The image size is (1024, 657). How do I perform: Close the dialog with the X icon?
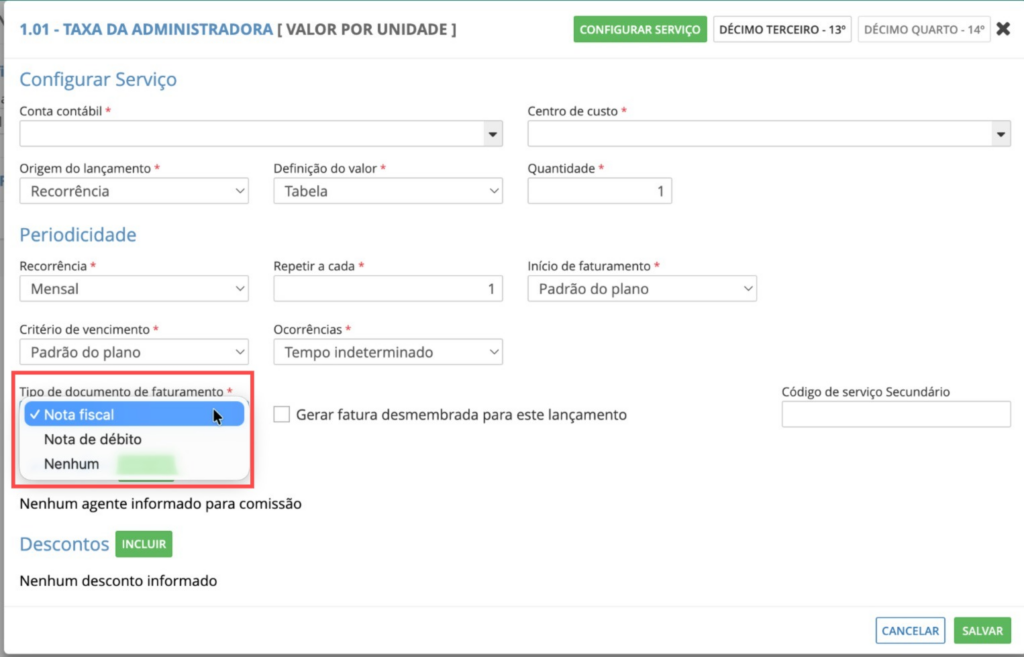click(x=1003, y=29)
